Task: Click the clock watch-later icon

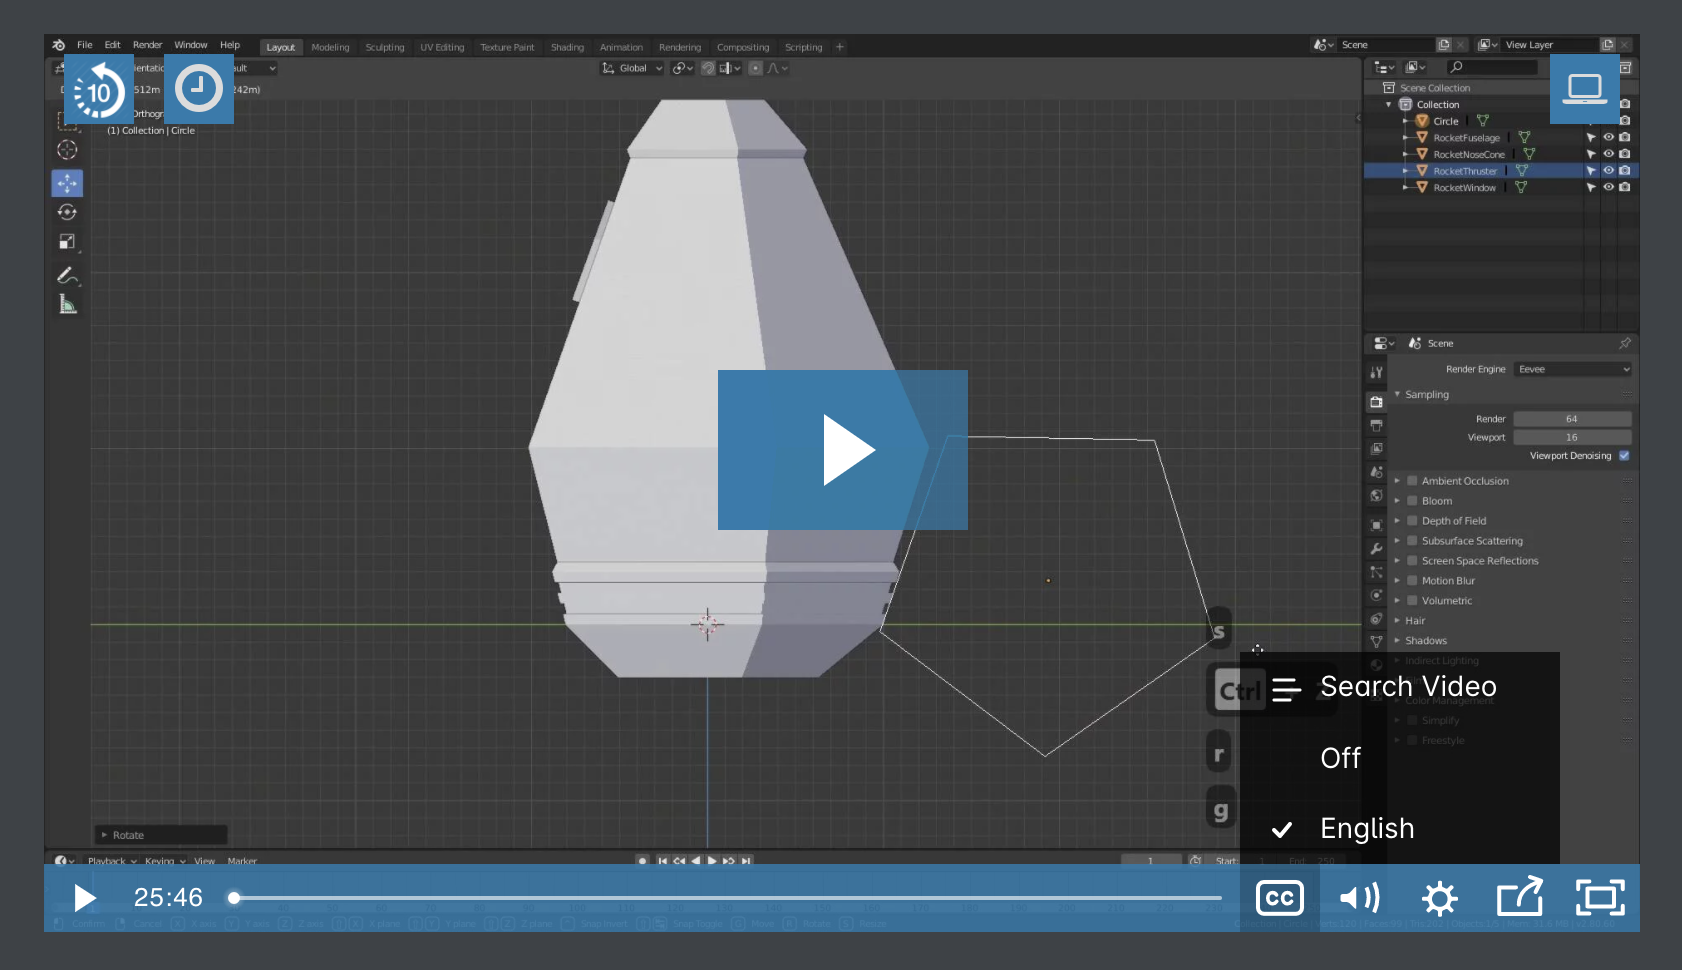Action: coord(199,89)
